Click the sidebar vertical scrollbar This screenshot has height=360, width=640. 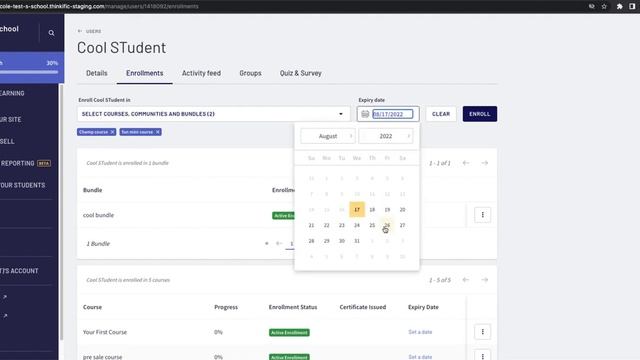(62, 212)
